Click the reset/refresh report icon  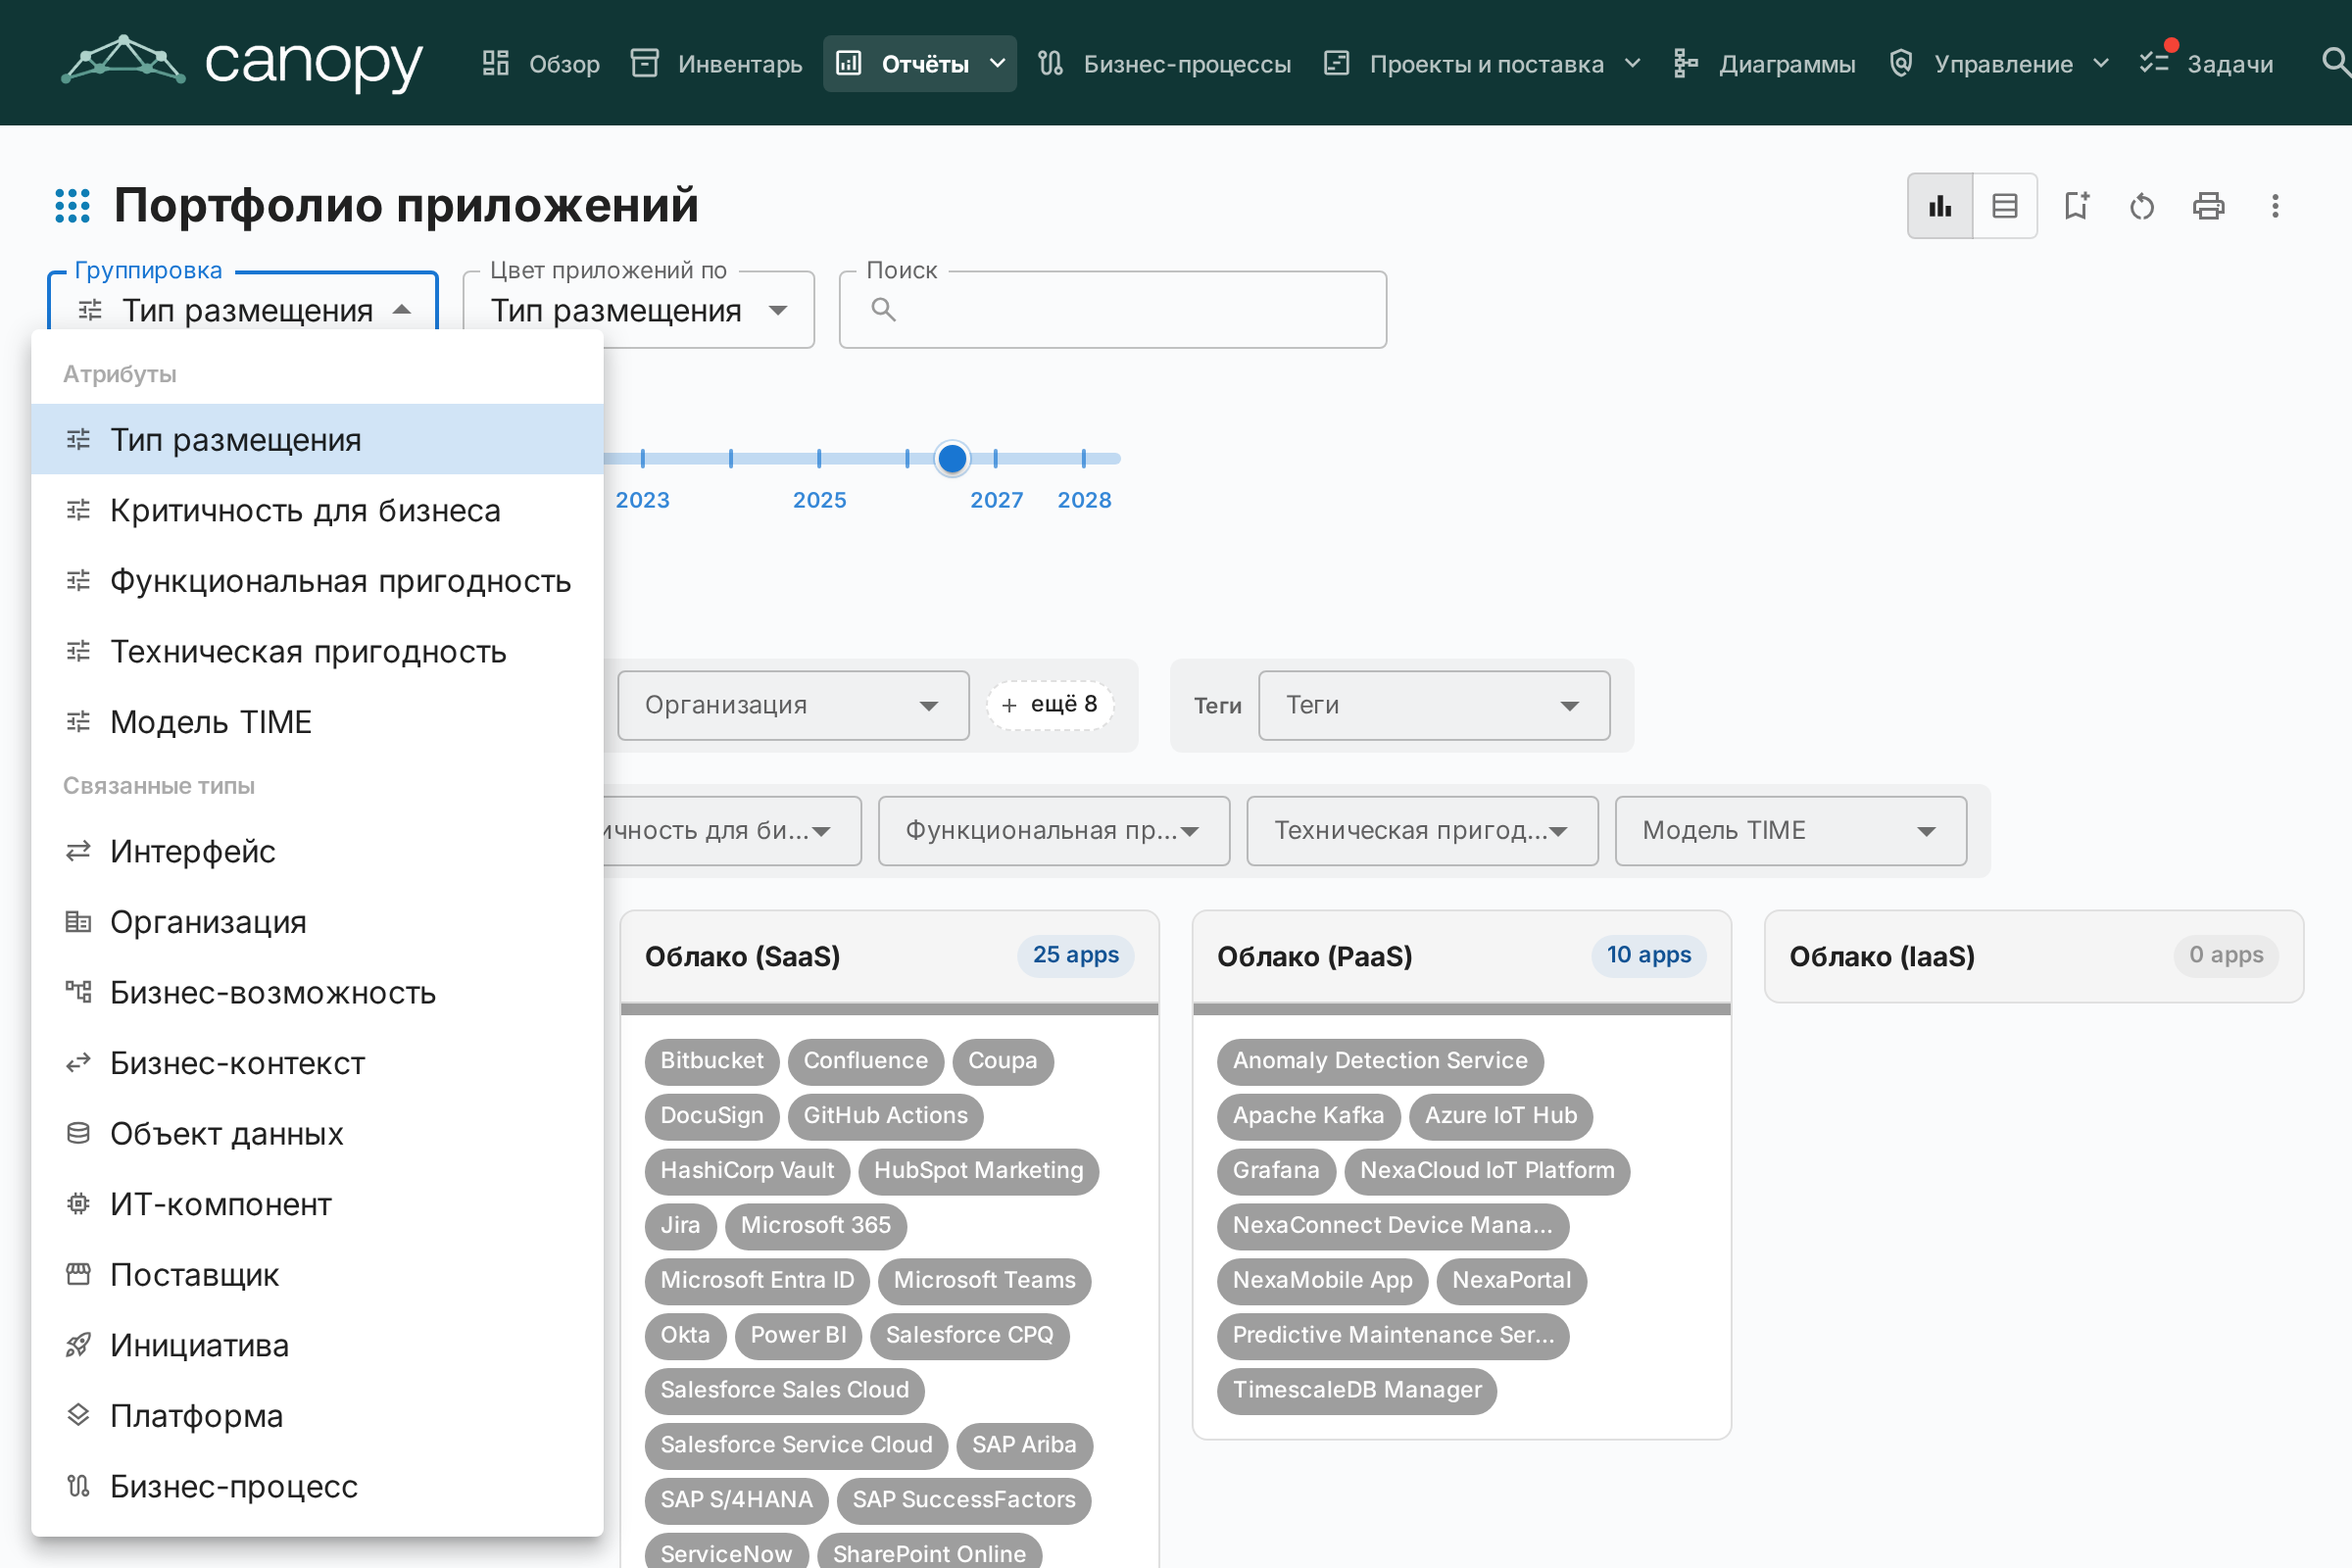coord(2141,206)
